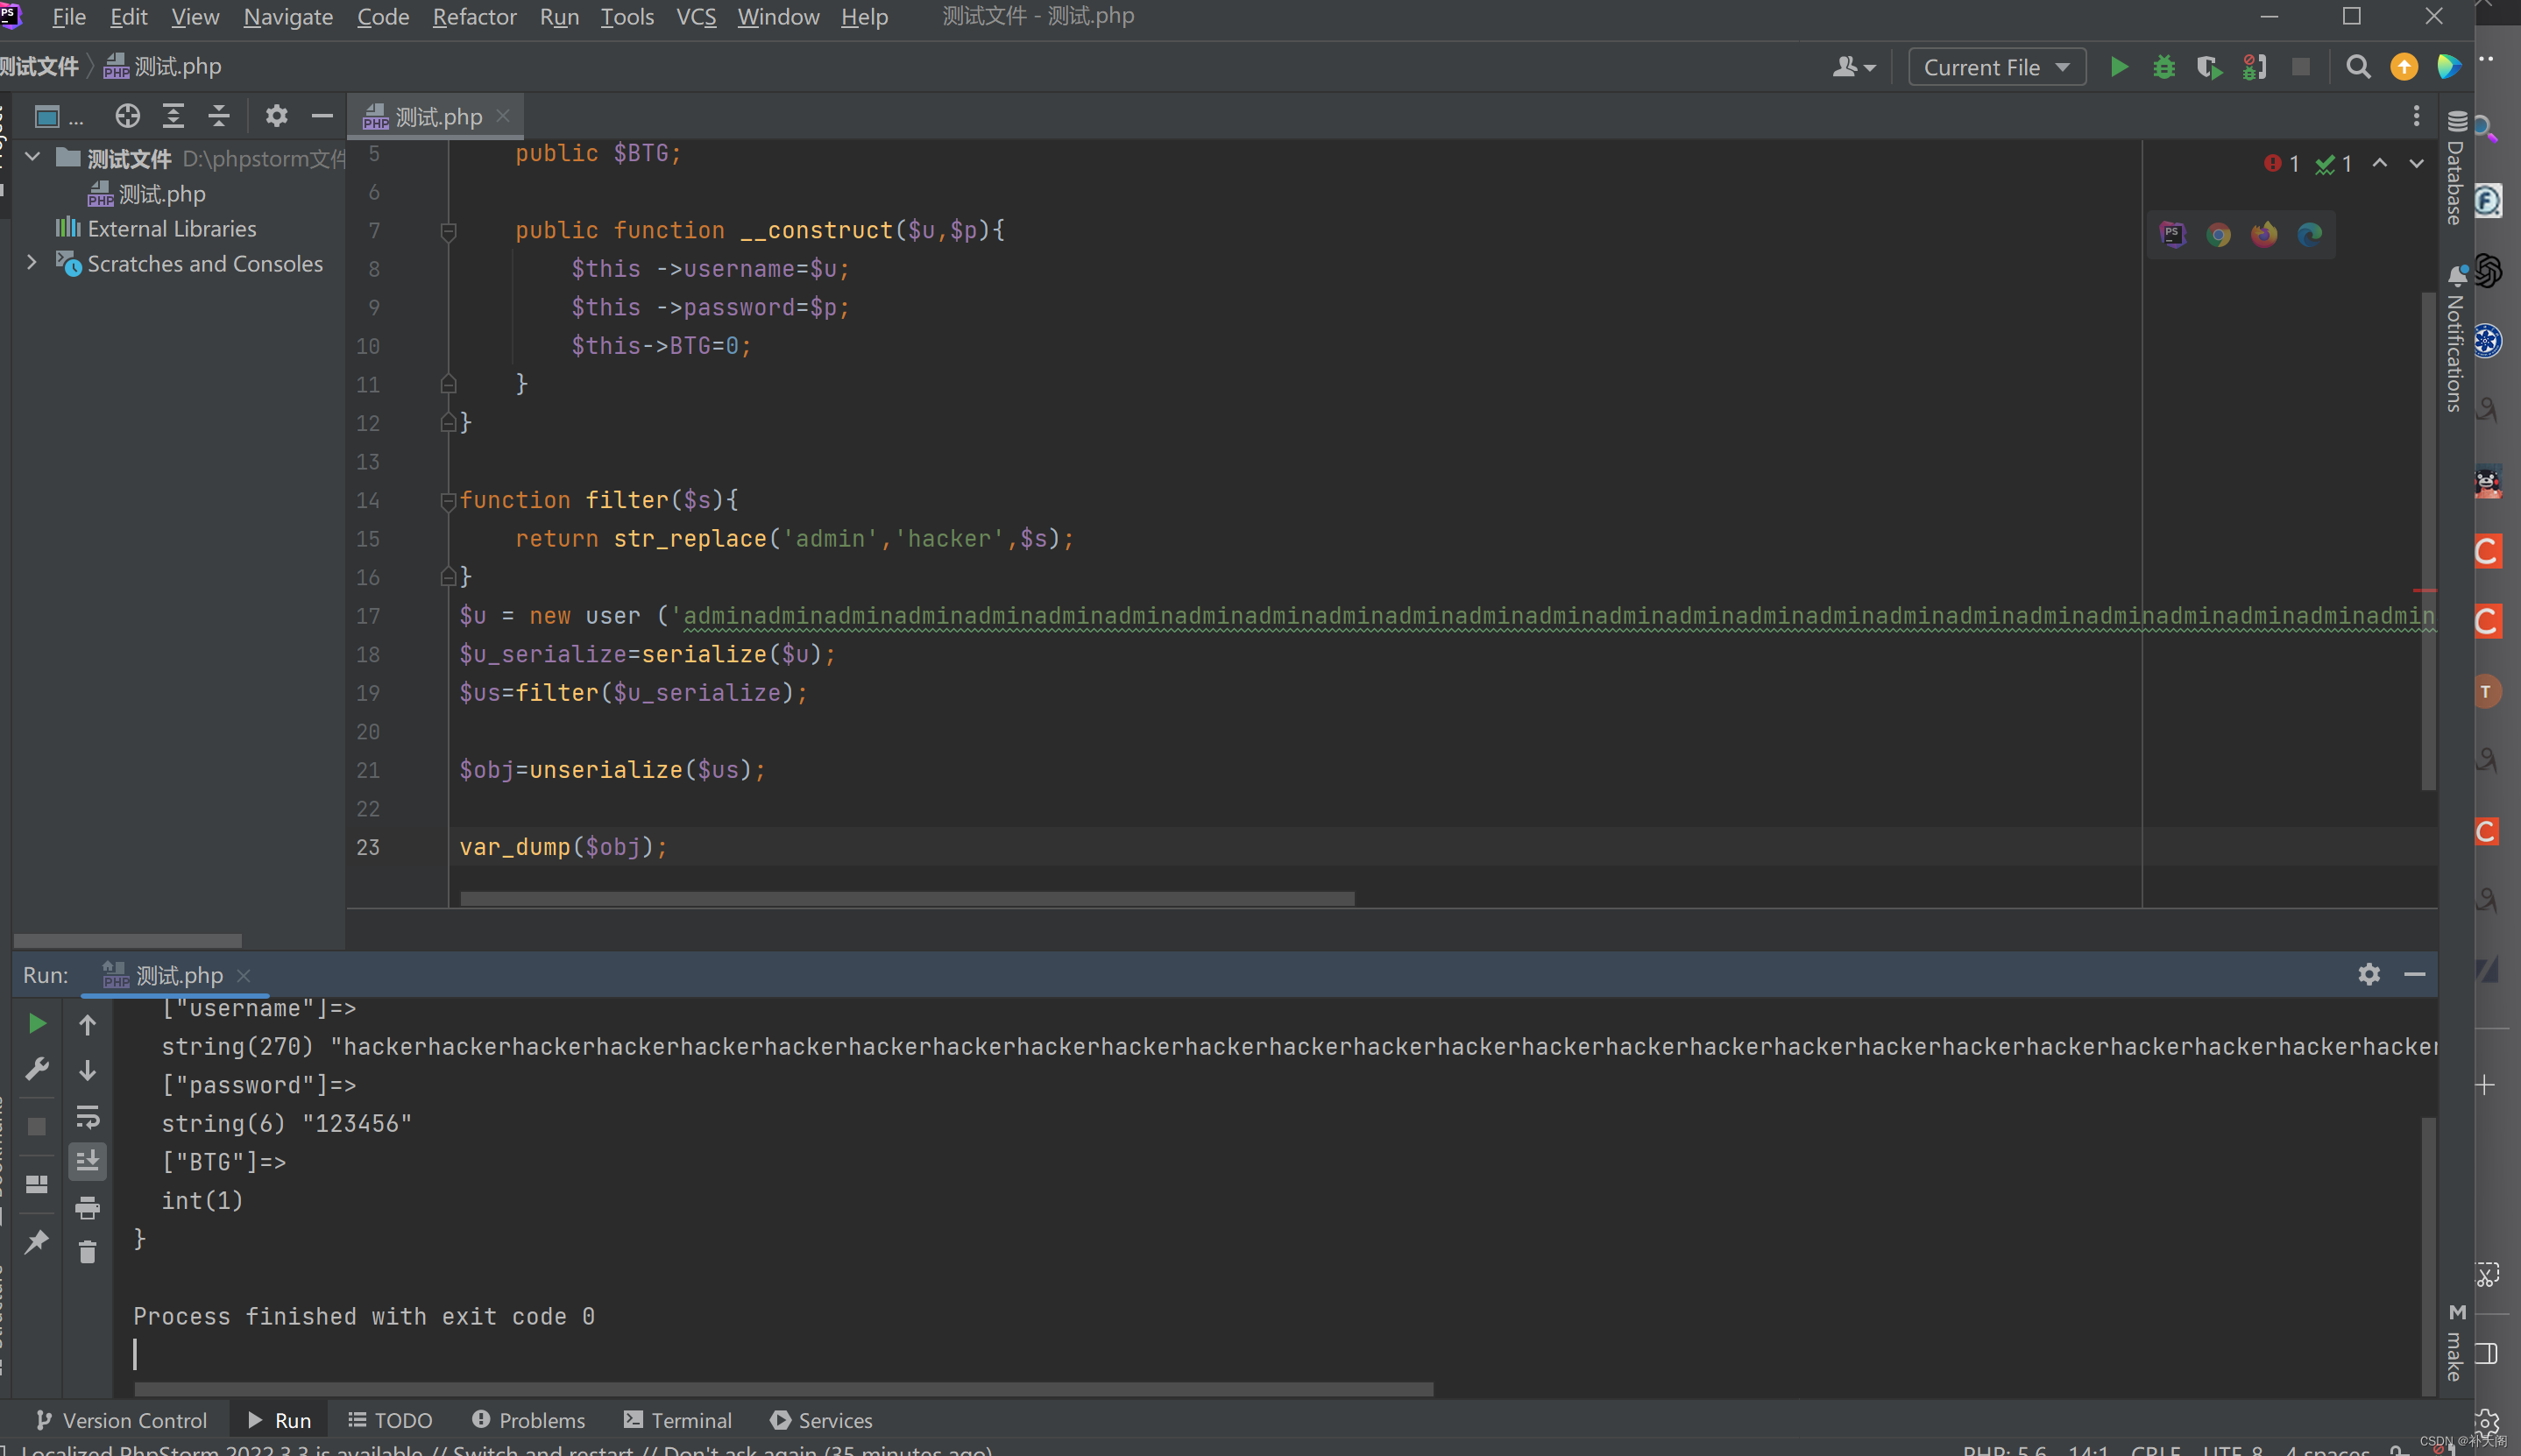Image resolution: width=2521 pixels, height=1456 pixels.
Task: Rerun the script in Run panel
Action: pos(37,1023)
